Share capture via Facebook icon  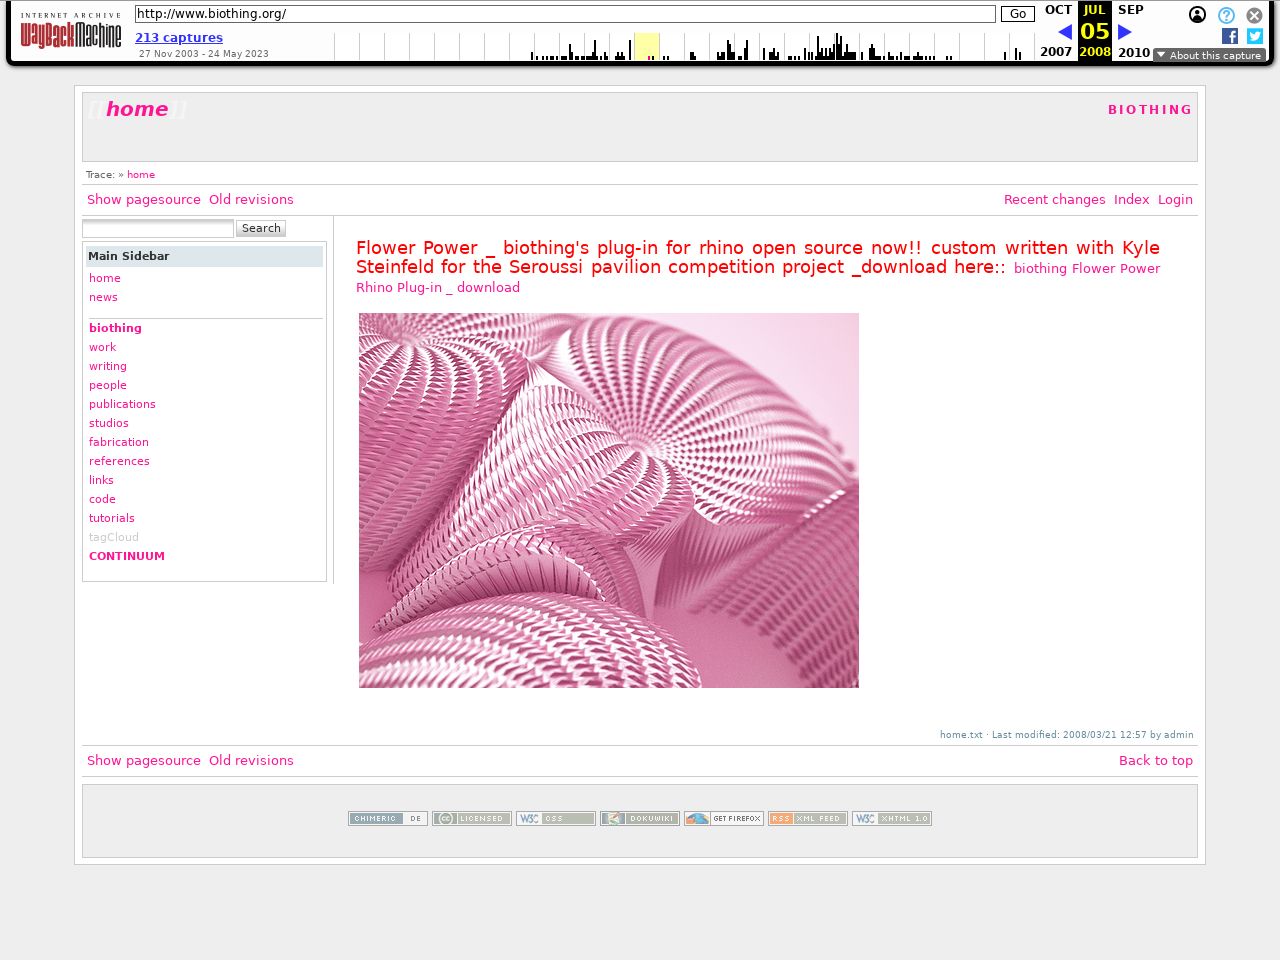(1230, 36)
